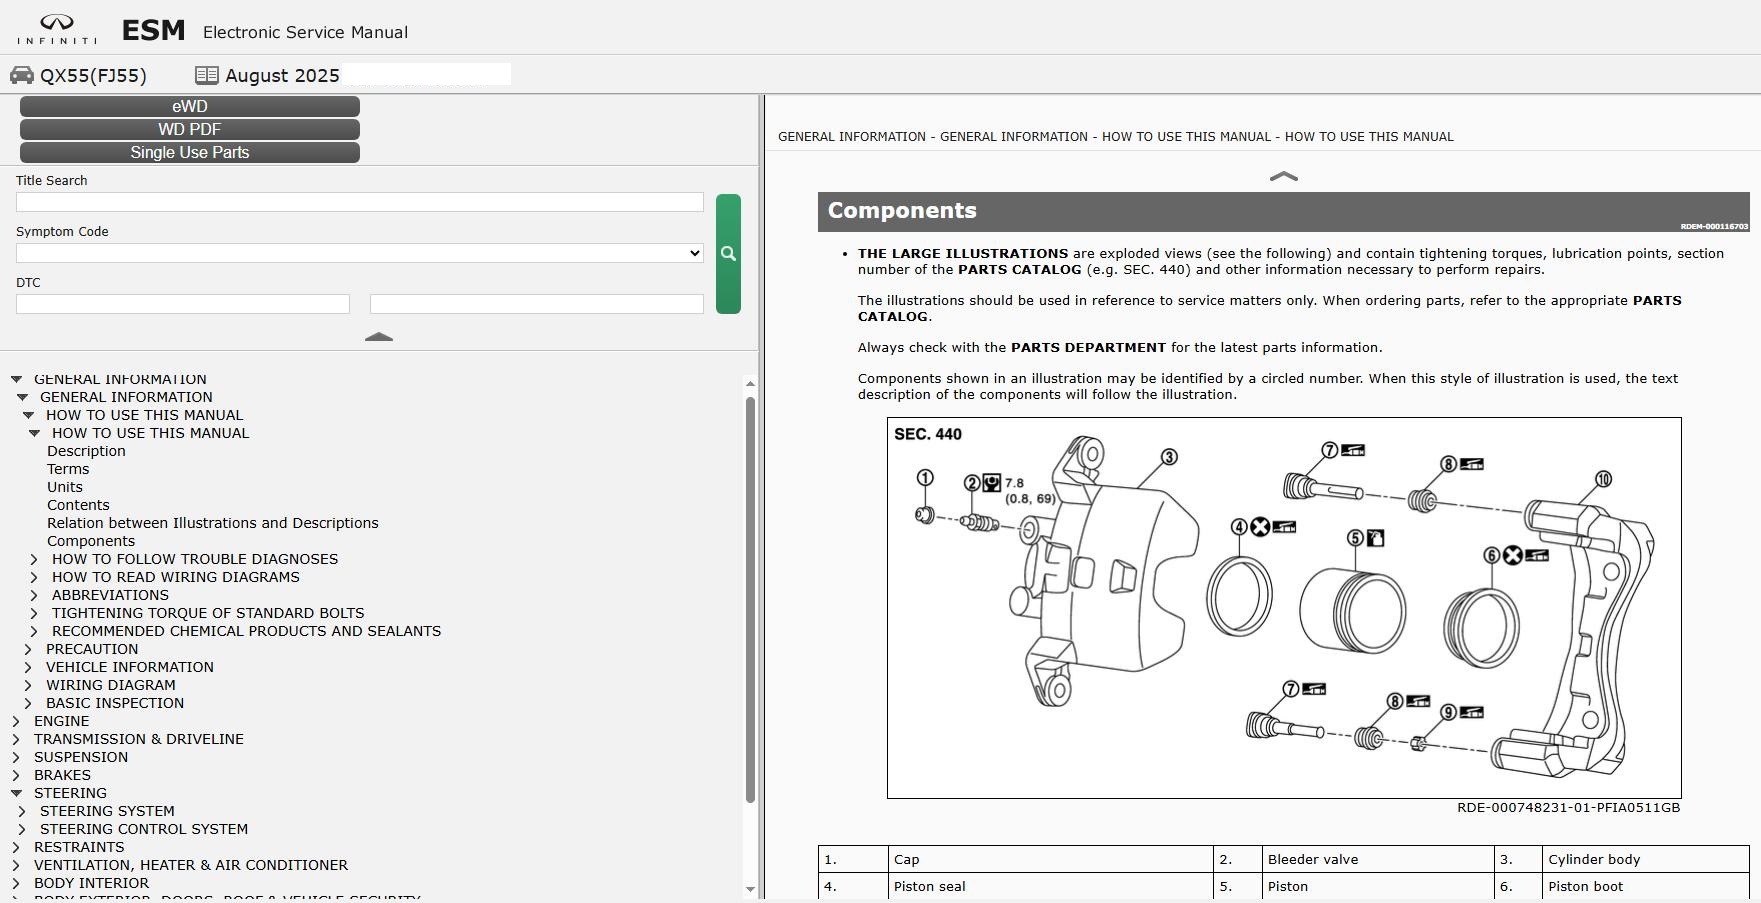Open the Description page in tree

click(86, 451)
